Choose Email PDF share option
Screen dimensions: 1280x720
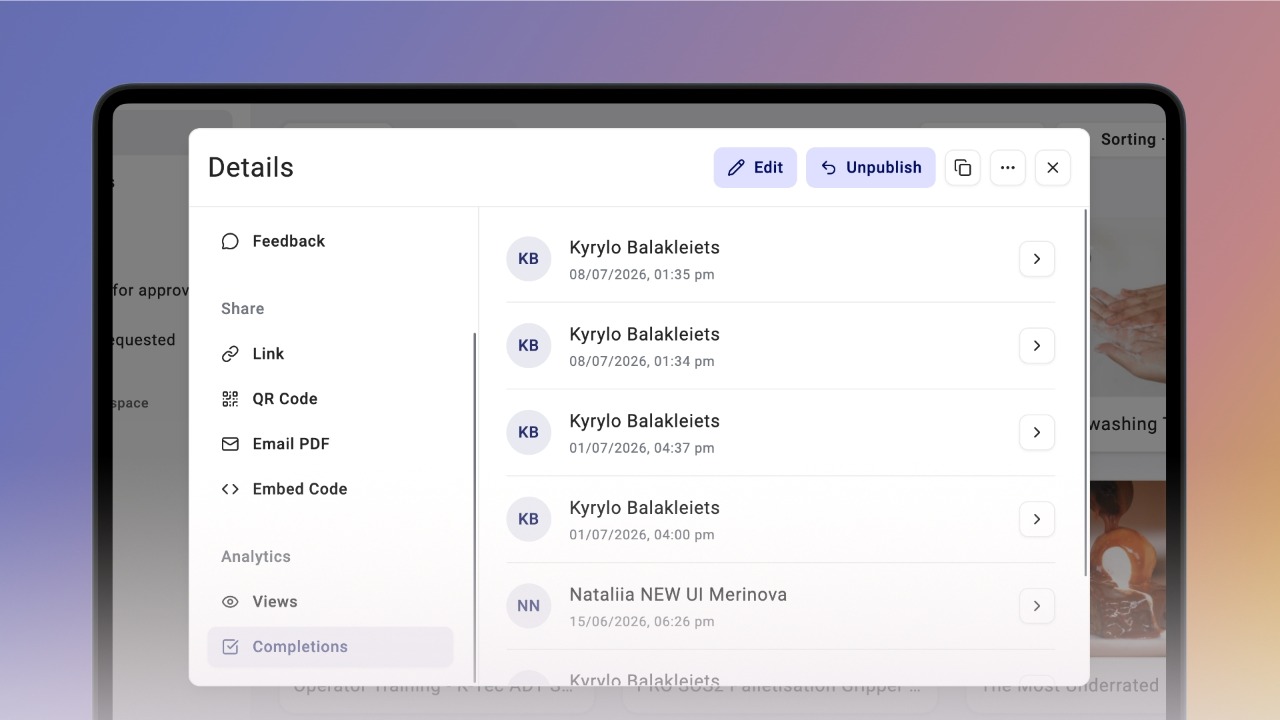[x=330, y=444]
